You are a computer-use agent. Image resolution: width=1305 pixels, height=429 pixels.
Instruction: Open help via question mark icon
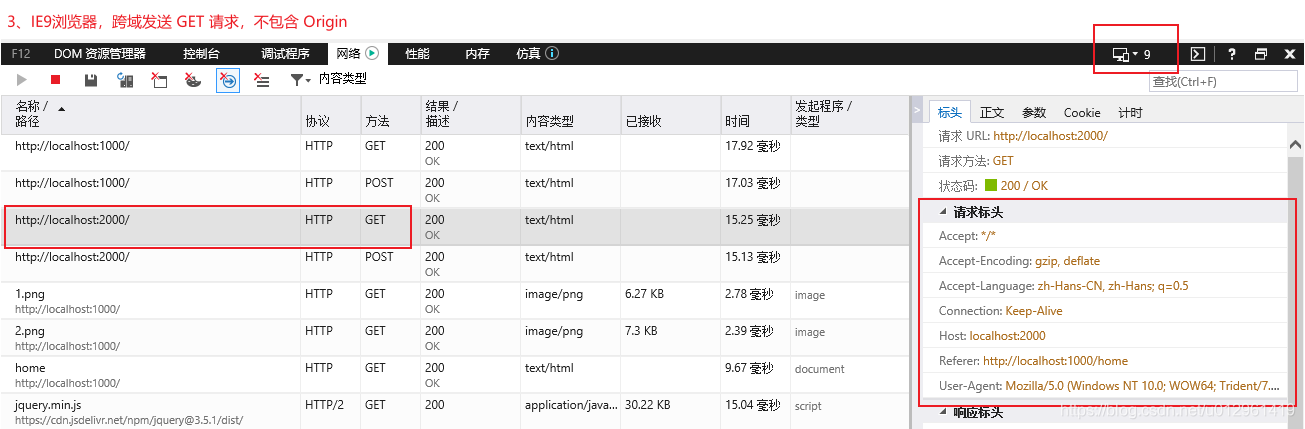click(x=1232, y=54)
